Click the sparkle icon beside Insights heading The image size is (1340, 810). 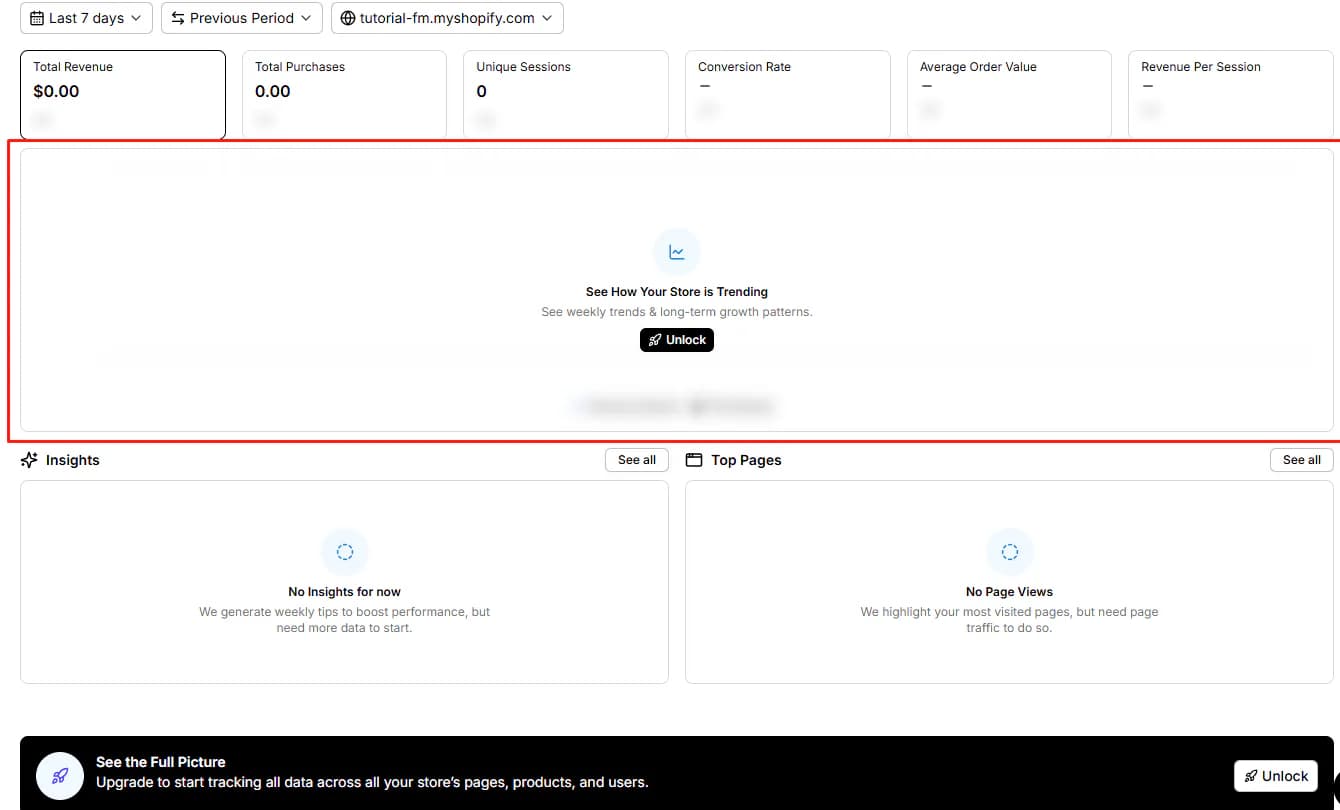pos(29,460)
